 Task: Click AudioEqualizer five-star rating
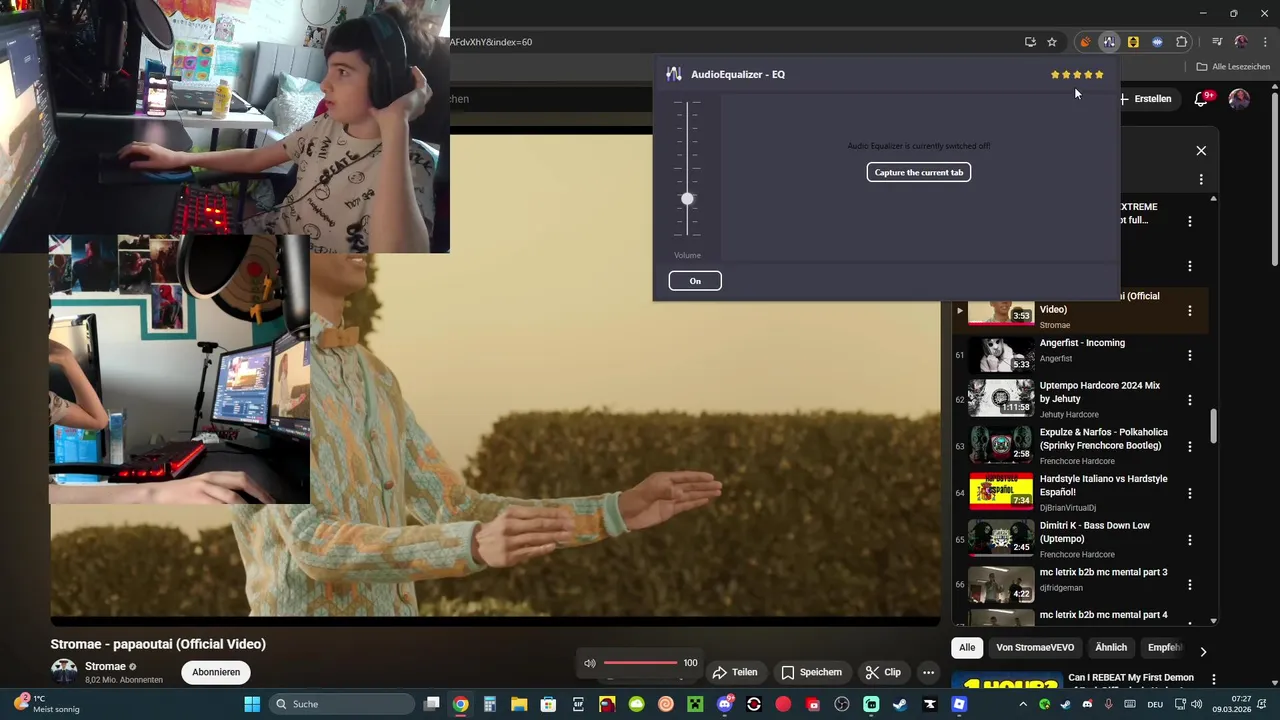(x=1077, y=75)
